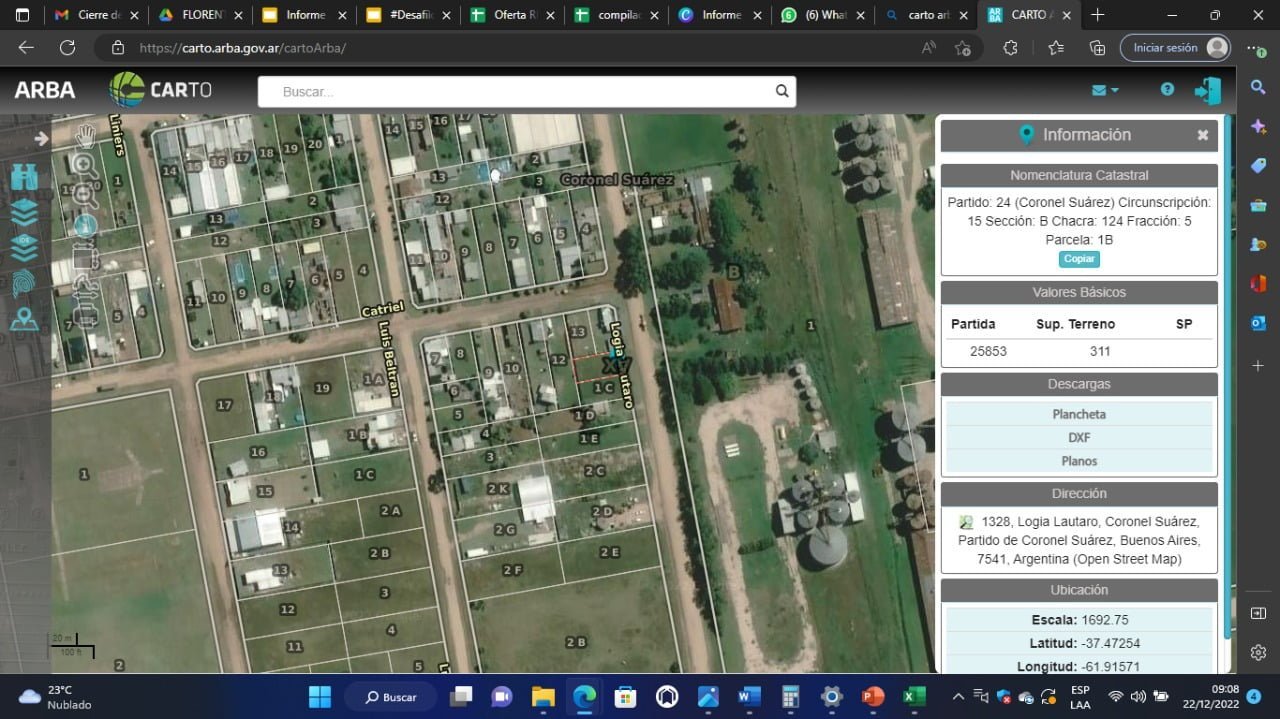Close the Información panel
This screenshot has width=1280, height=719.
(1203, 135)
